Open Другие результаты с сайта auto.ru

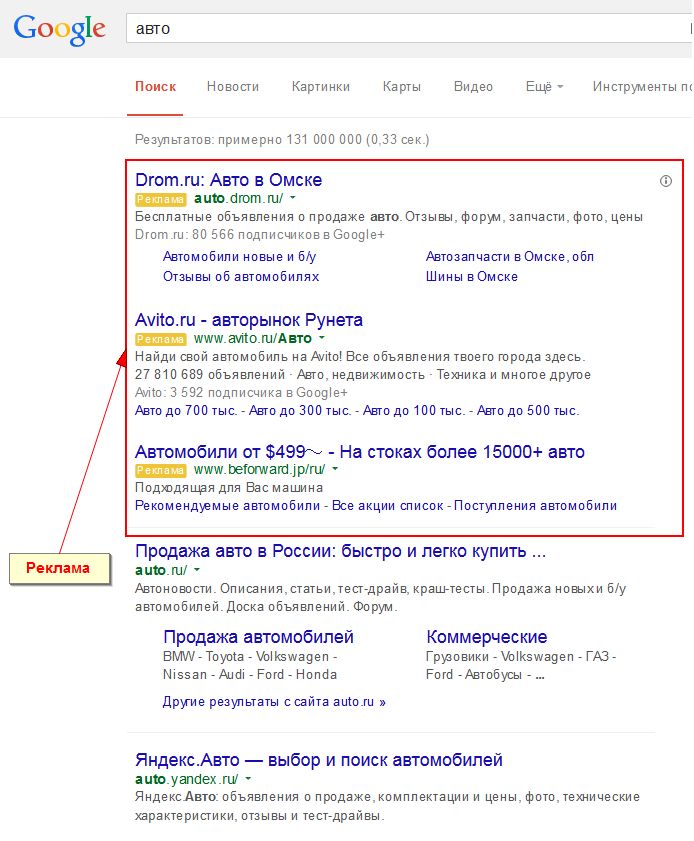[274, 702]
